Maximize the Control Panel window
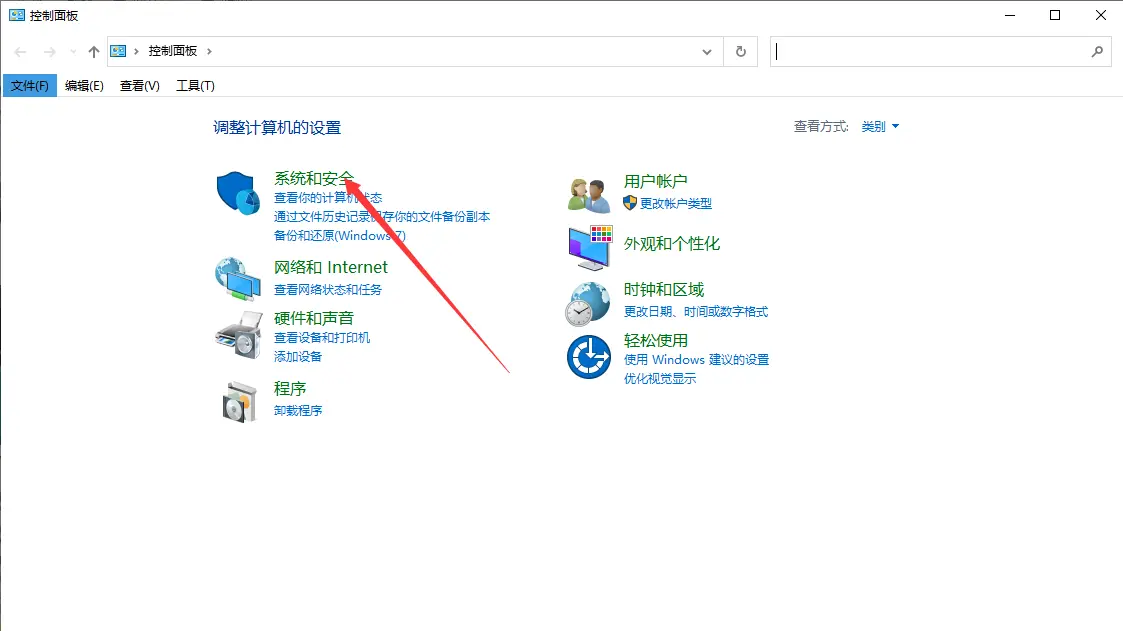 [x=1055, y=15]
